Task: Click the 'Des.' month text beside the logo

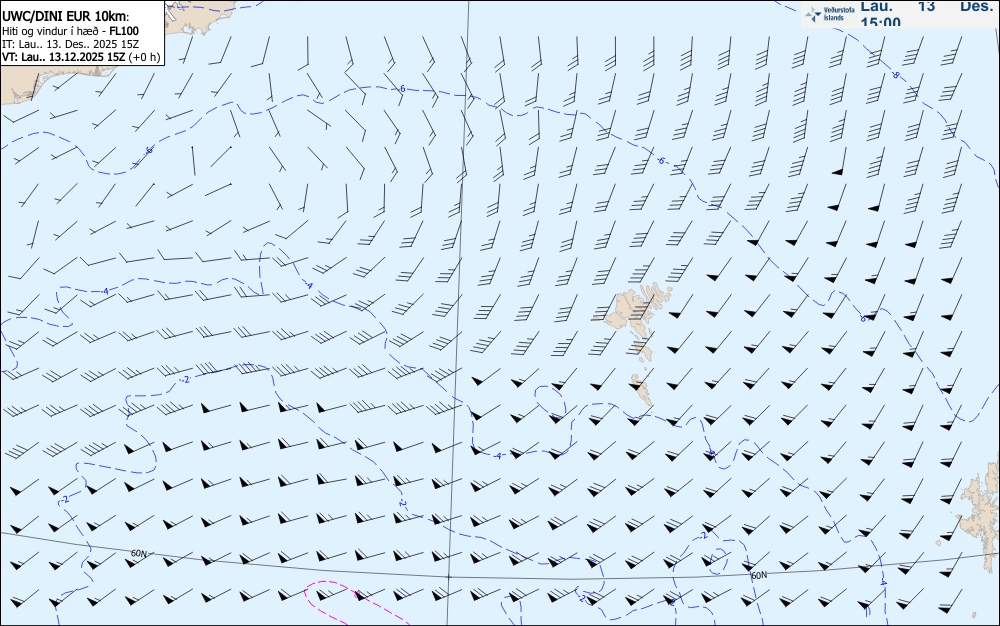Action: (x=976, y=6)
